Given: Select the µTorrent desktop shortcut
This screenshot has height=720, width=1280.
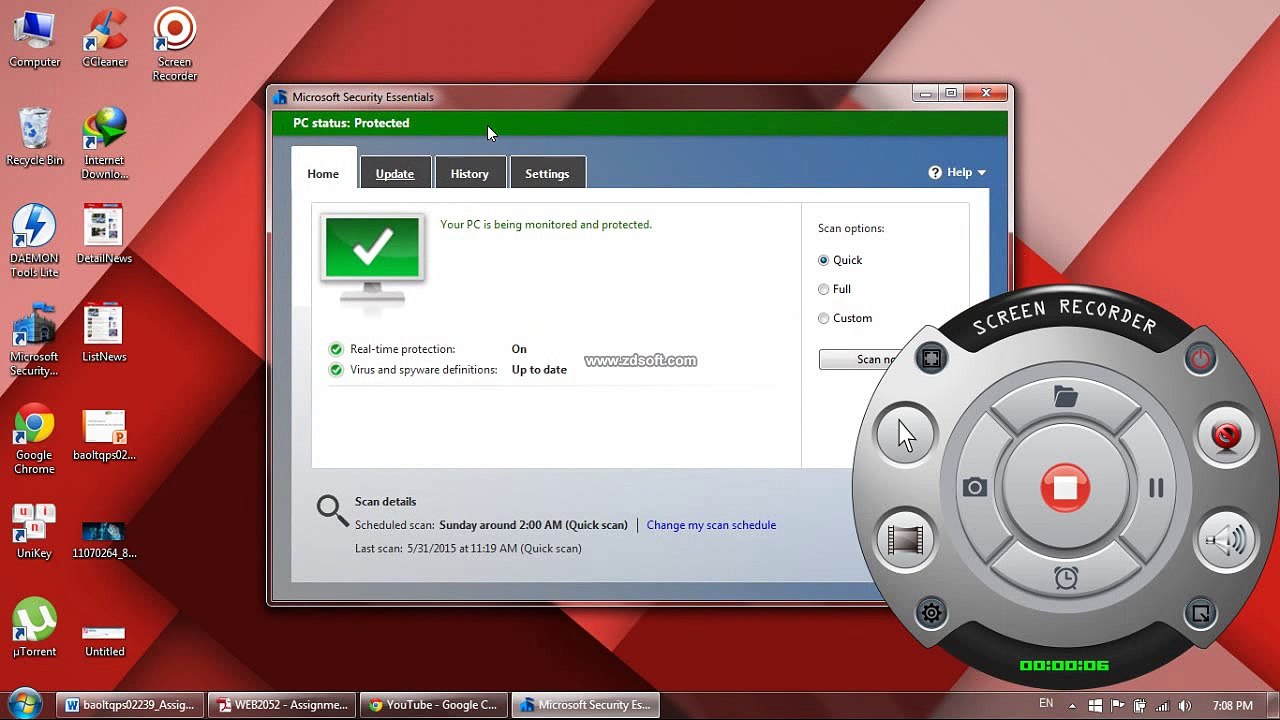Looking at the screenshot, I should (34, 628).
